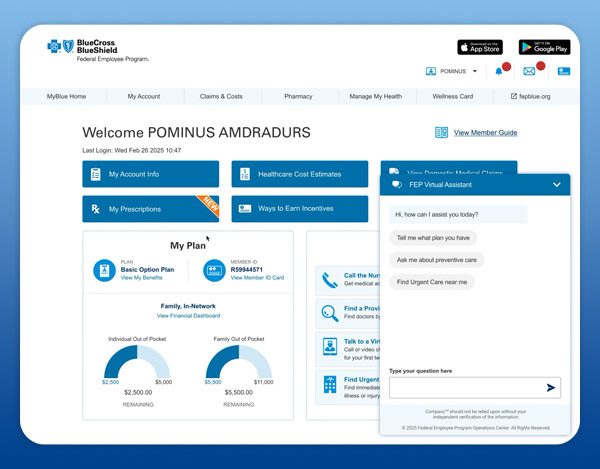Click the $2,500.00 remaining amount
The image size is (600, 469).
coord(138,392)
